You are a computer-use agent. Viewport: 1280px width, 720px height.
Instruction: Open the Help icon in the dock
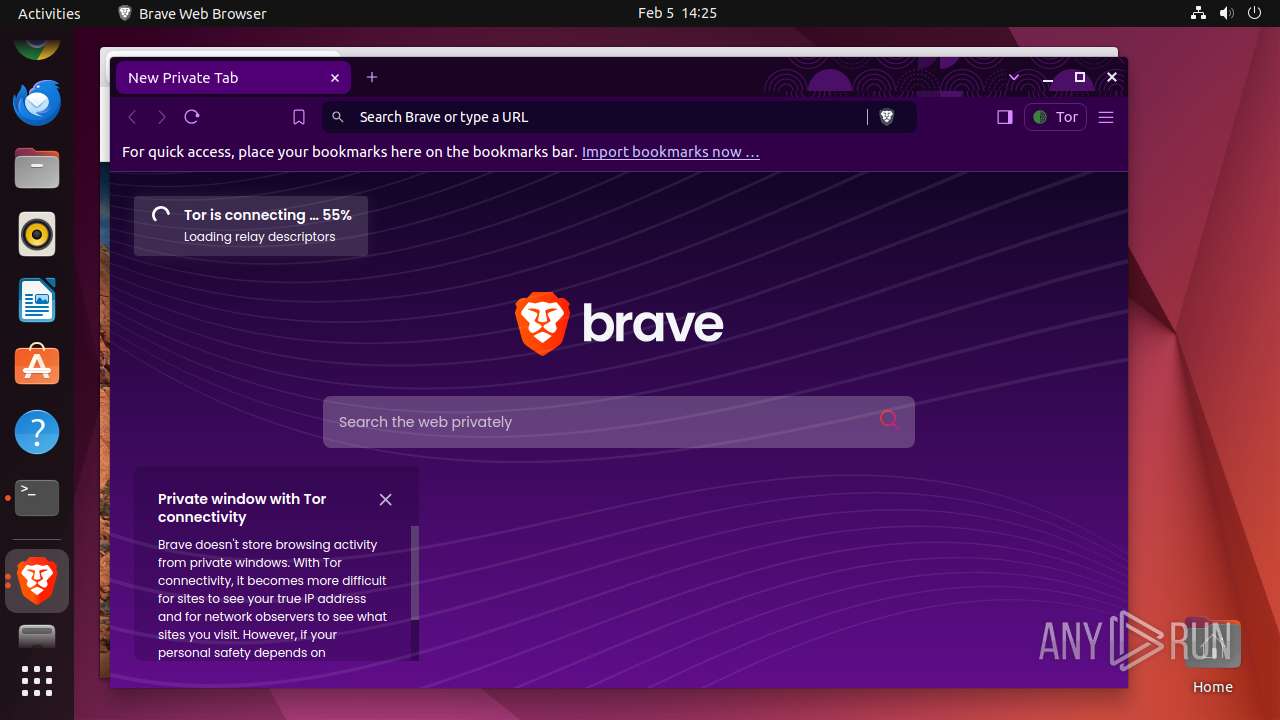pos(37,432)
